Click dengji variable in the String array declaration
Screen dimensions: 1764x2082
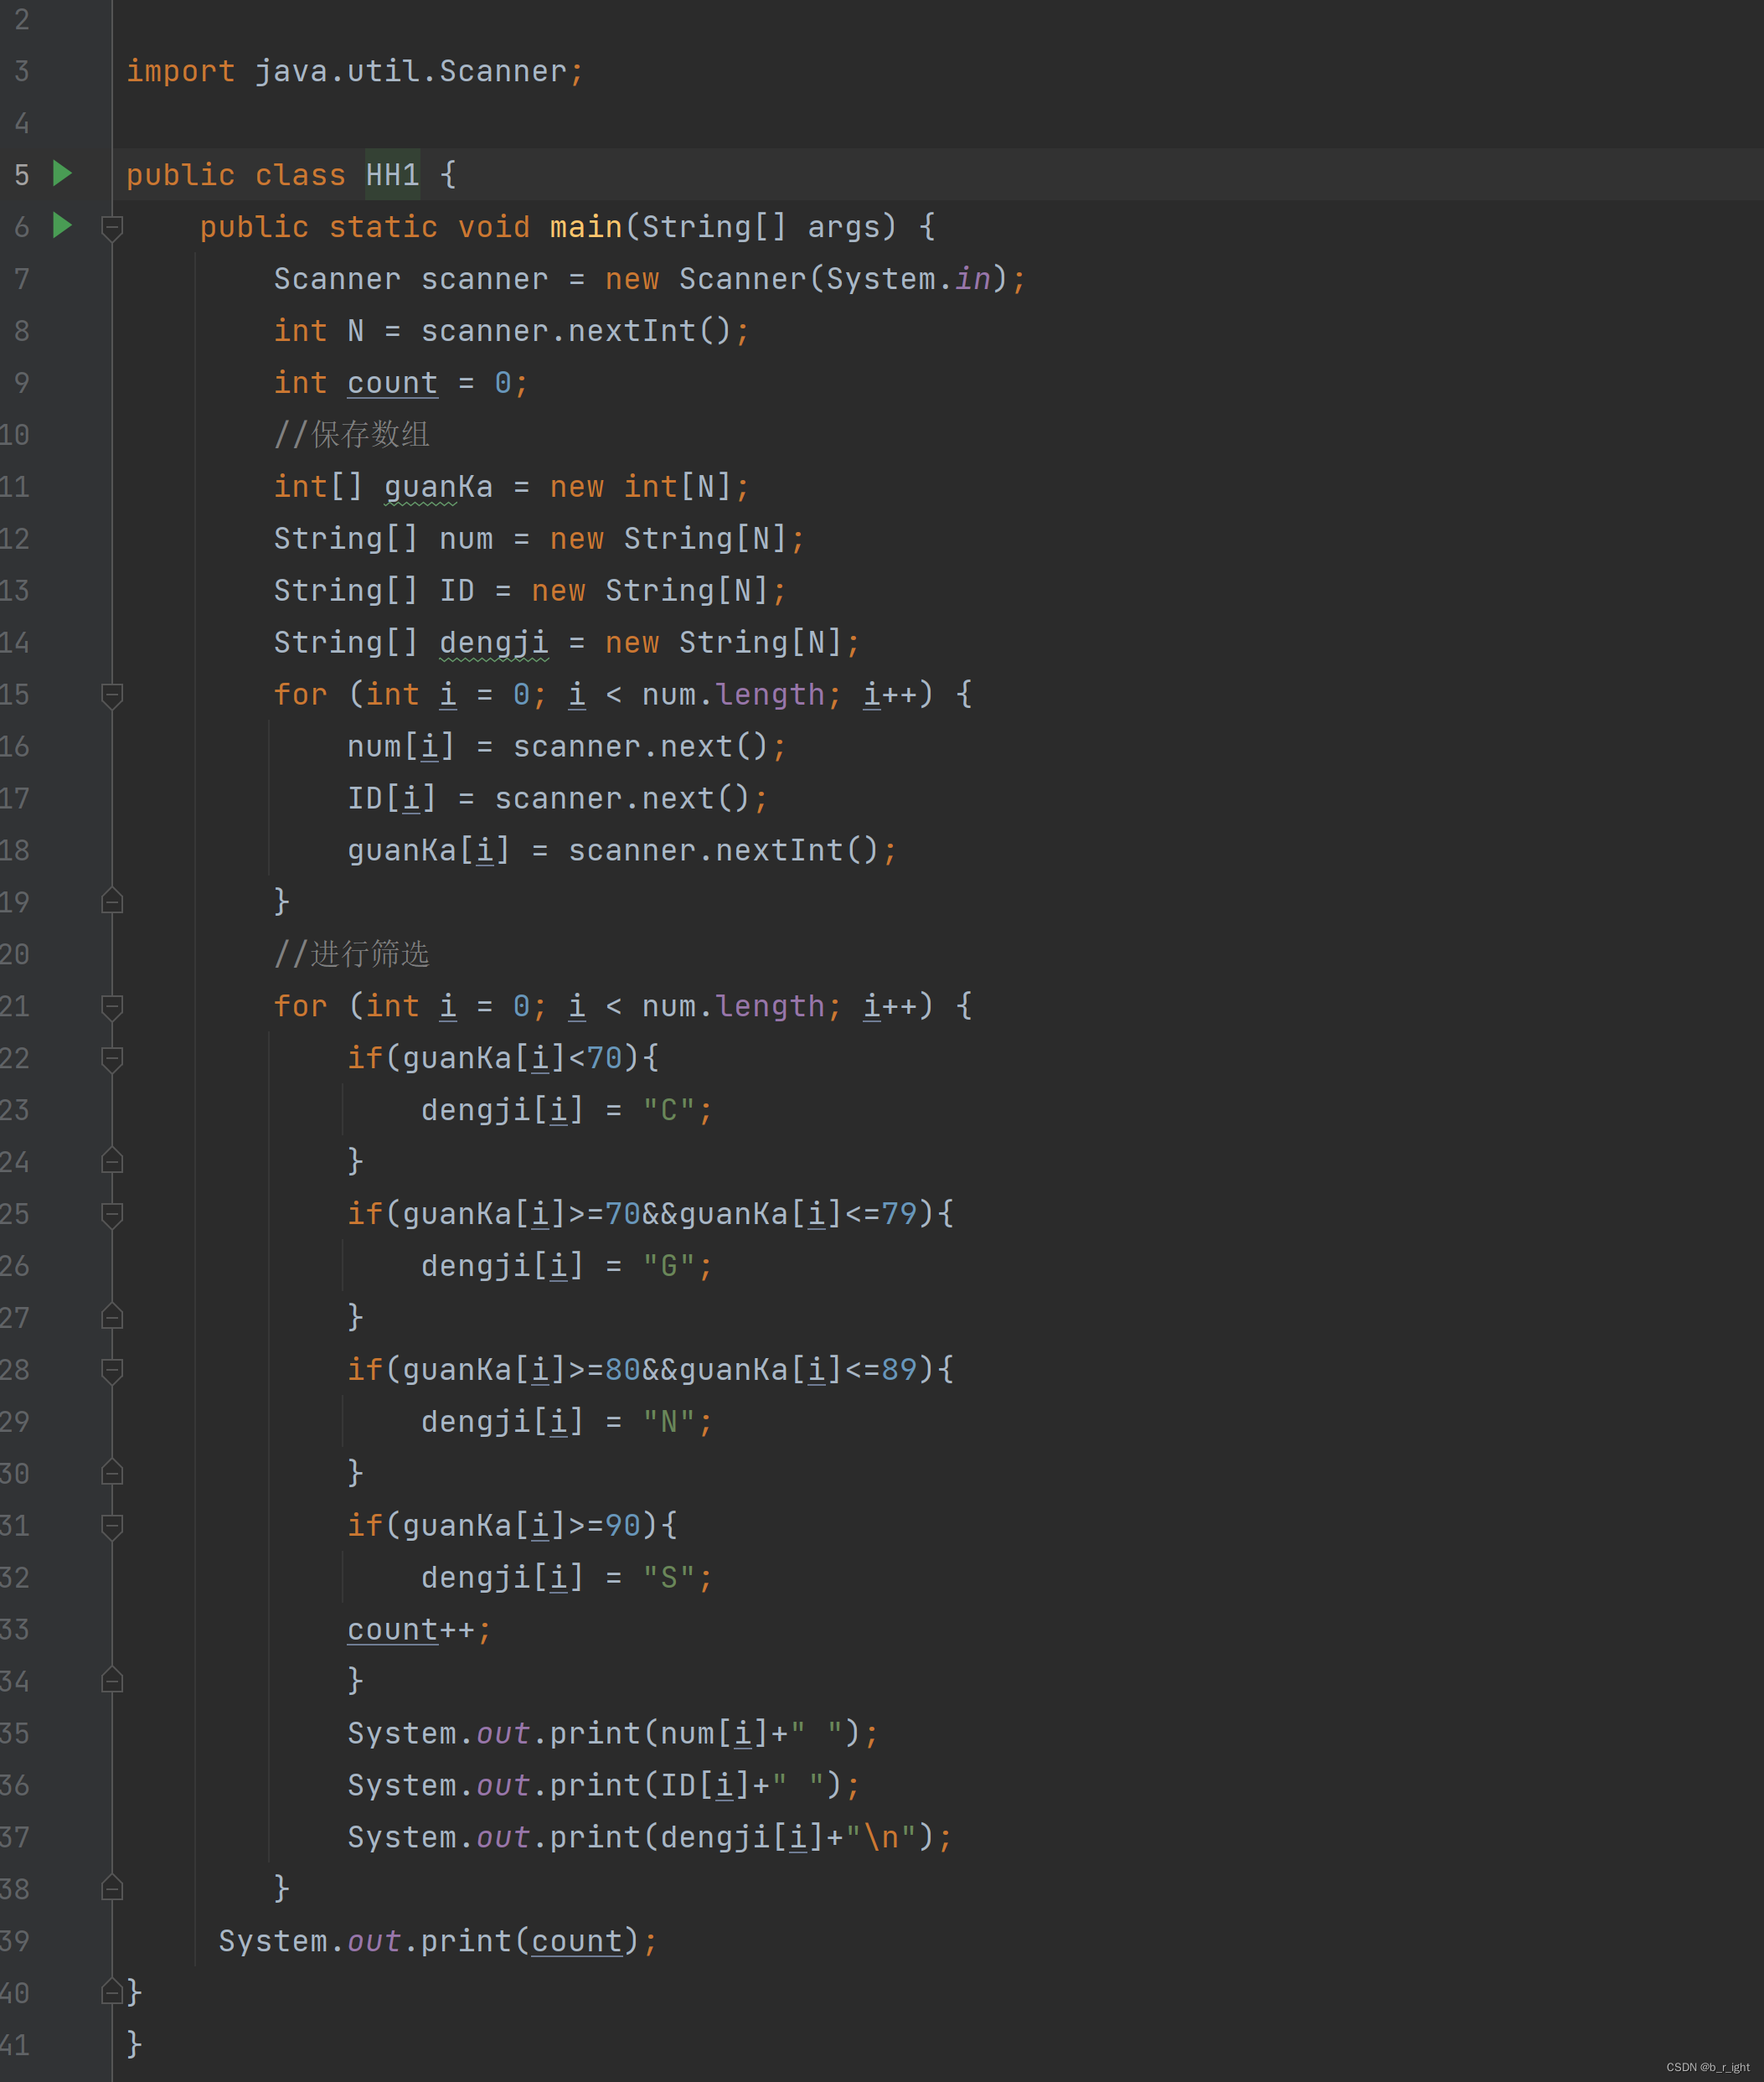pos(494,643)
